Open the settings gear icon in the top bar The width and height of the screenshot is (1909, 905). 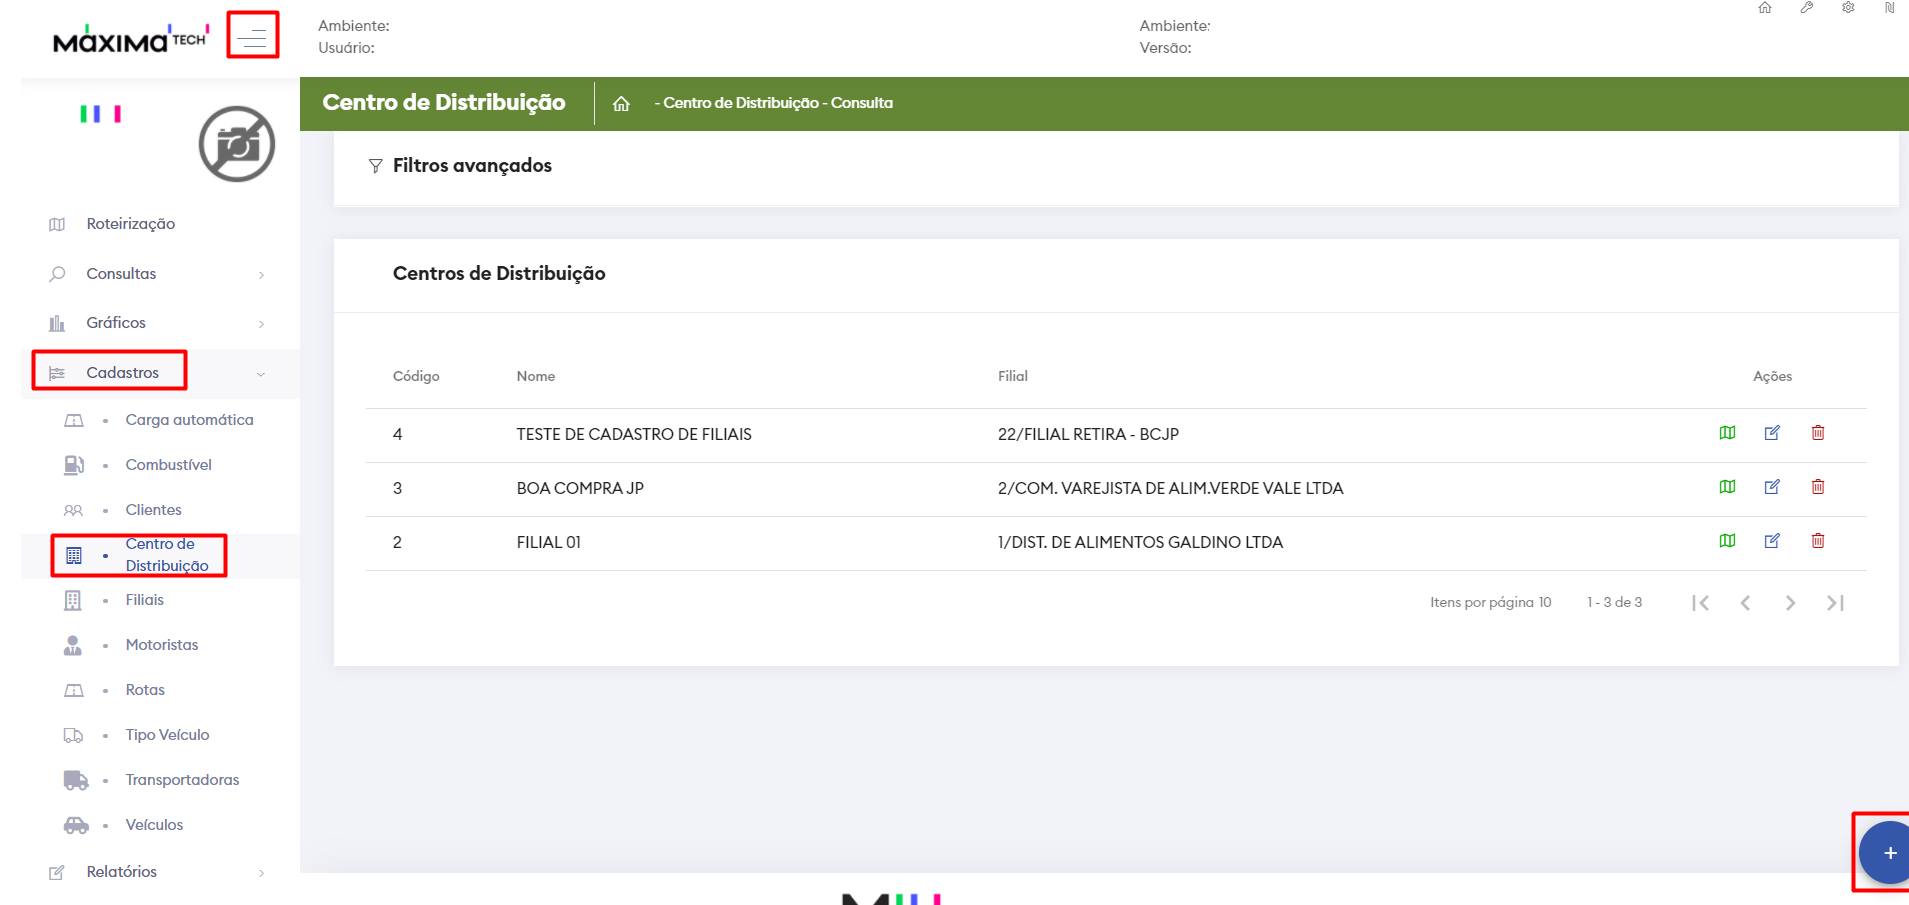pyautogui.click(x=1848, y=8)
